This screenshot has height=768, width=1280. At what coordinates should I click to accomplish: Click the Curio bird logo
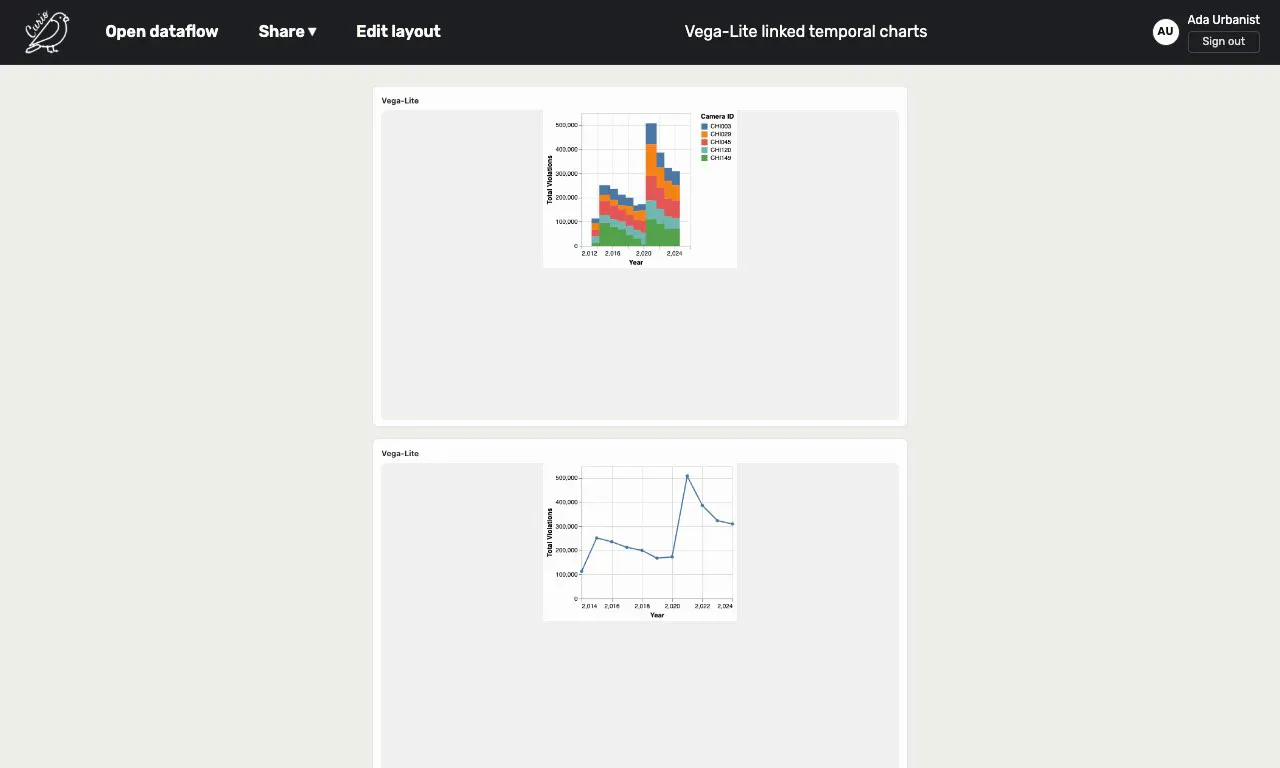47,32
